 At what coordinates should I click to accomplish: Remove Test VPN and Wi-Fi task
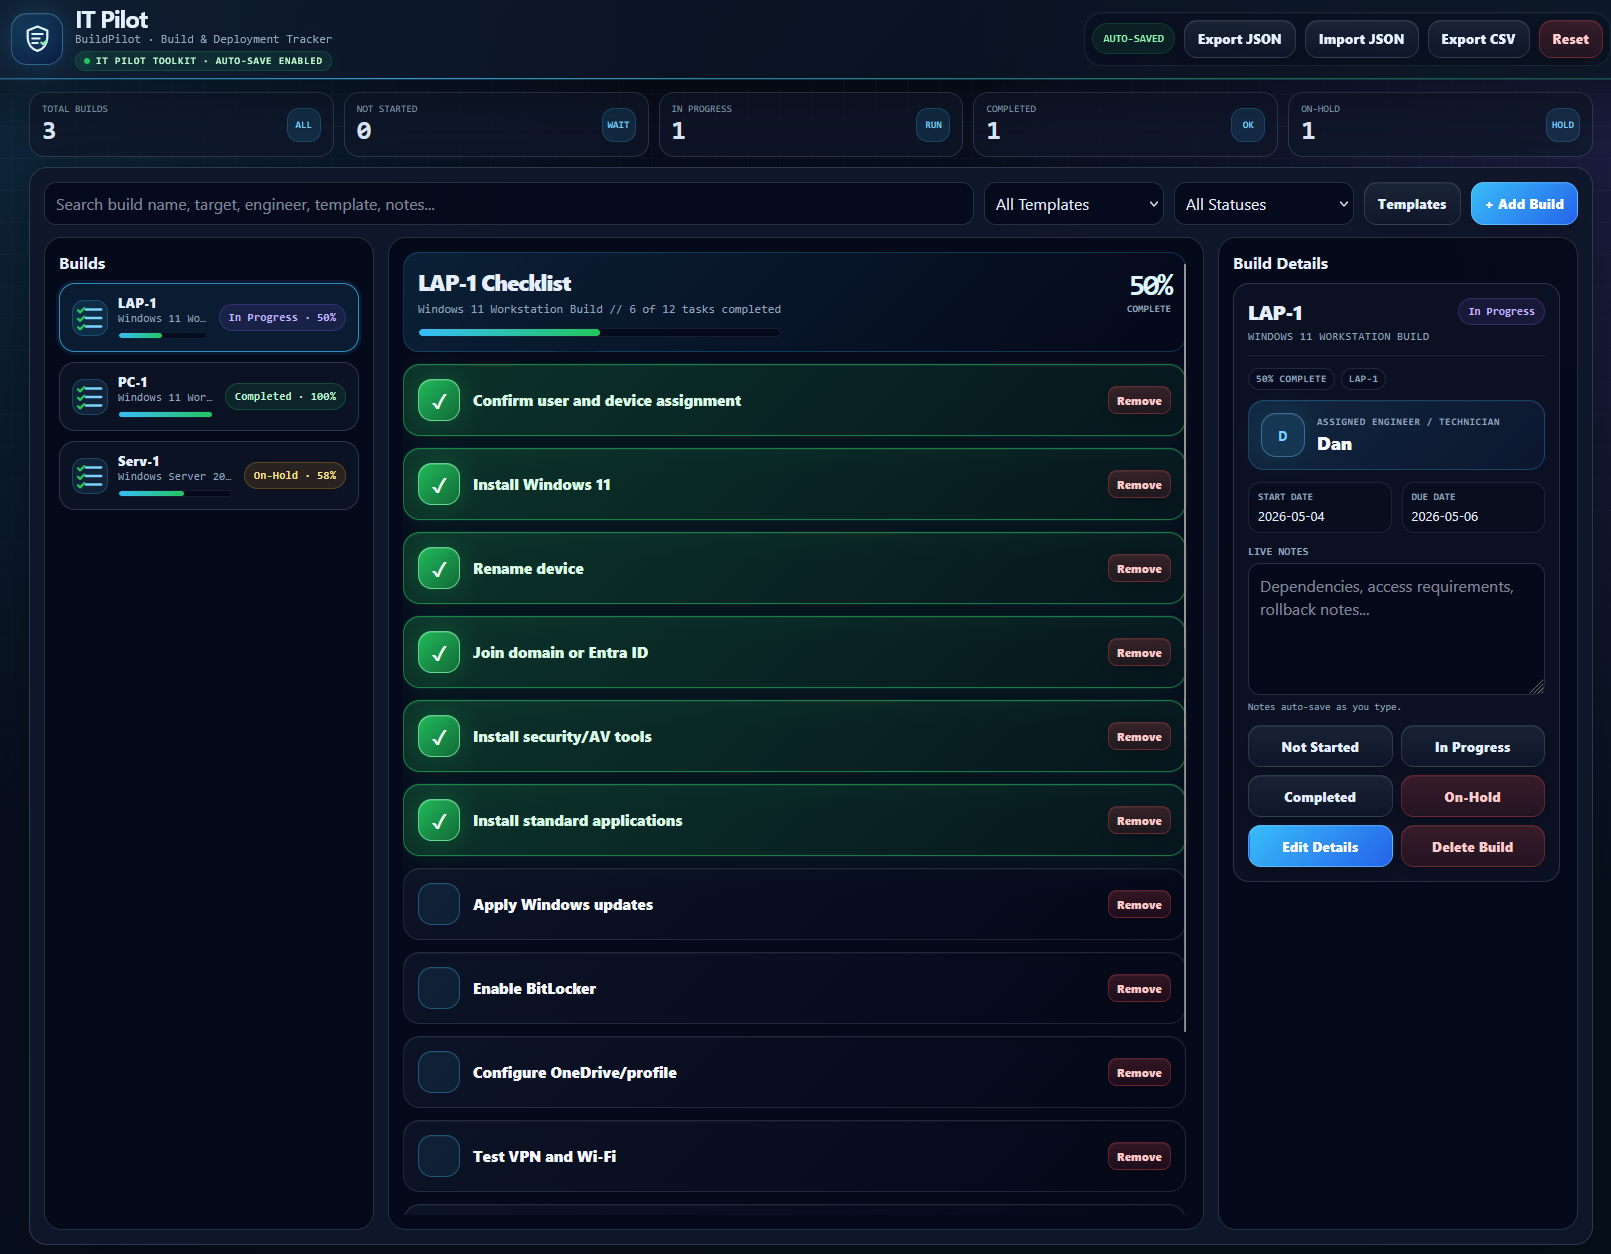(1139, 1157)
